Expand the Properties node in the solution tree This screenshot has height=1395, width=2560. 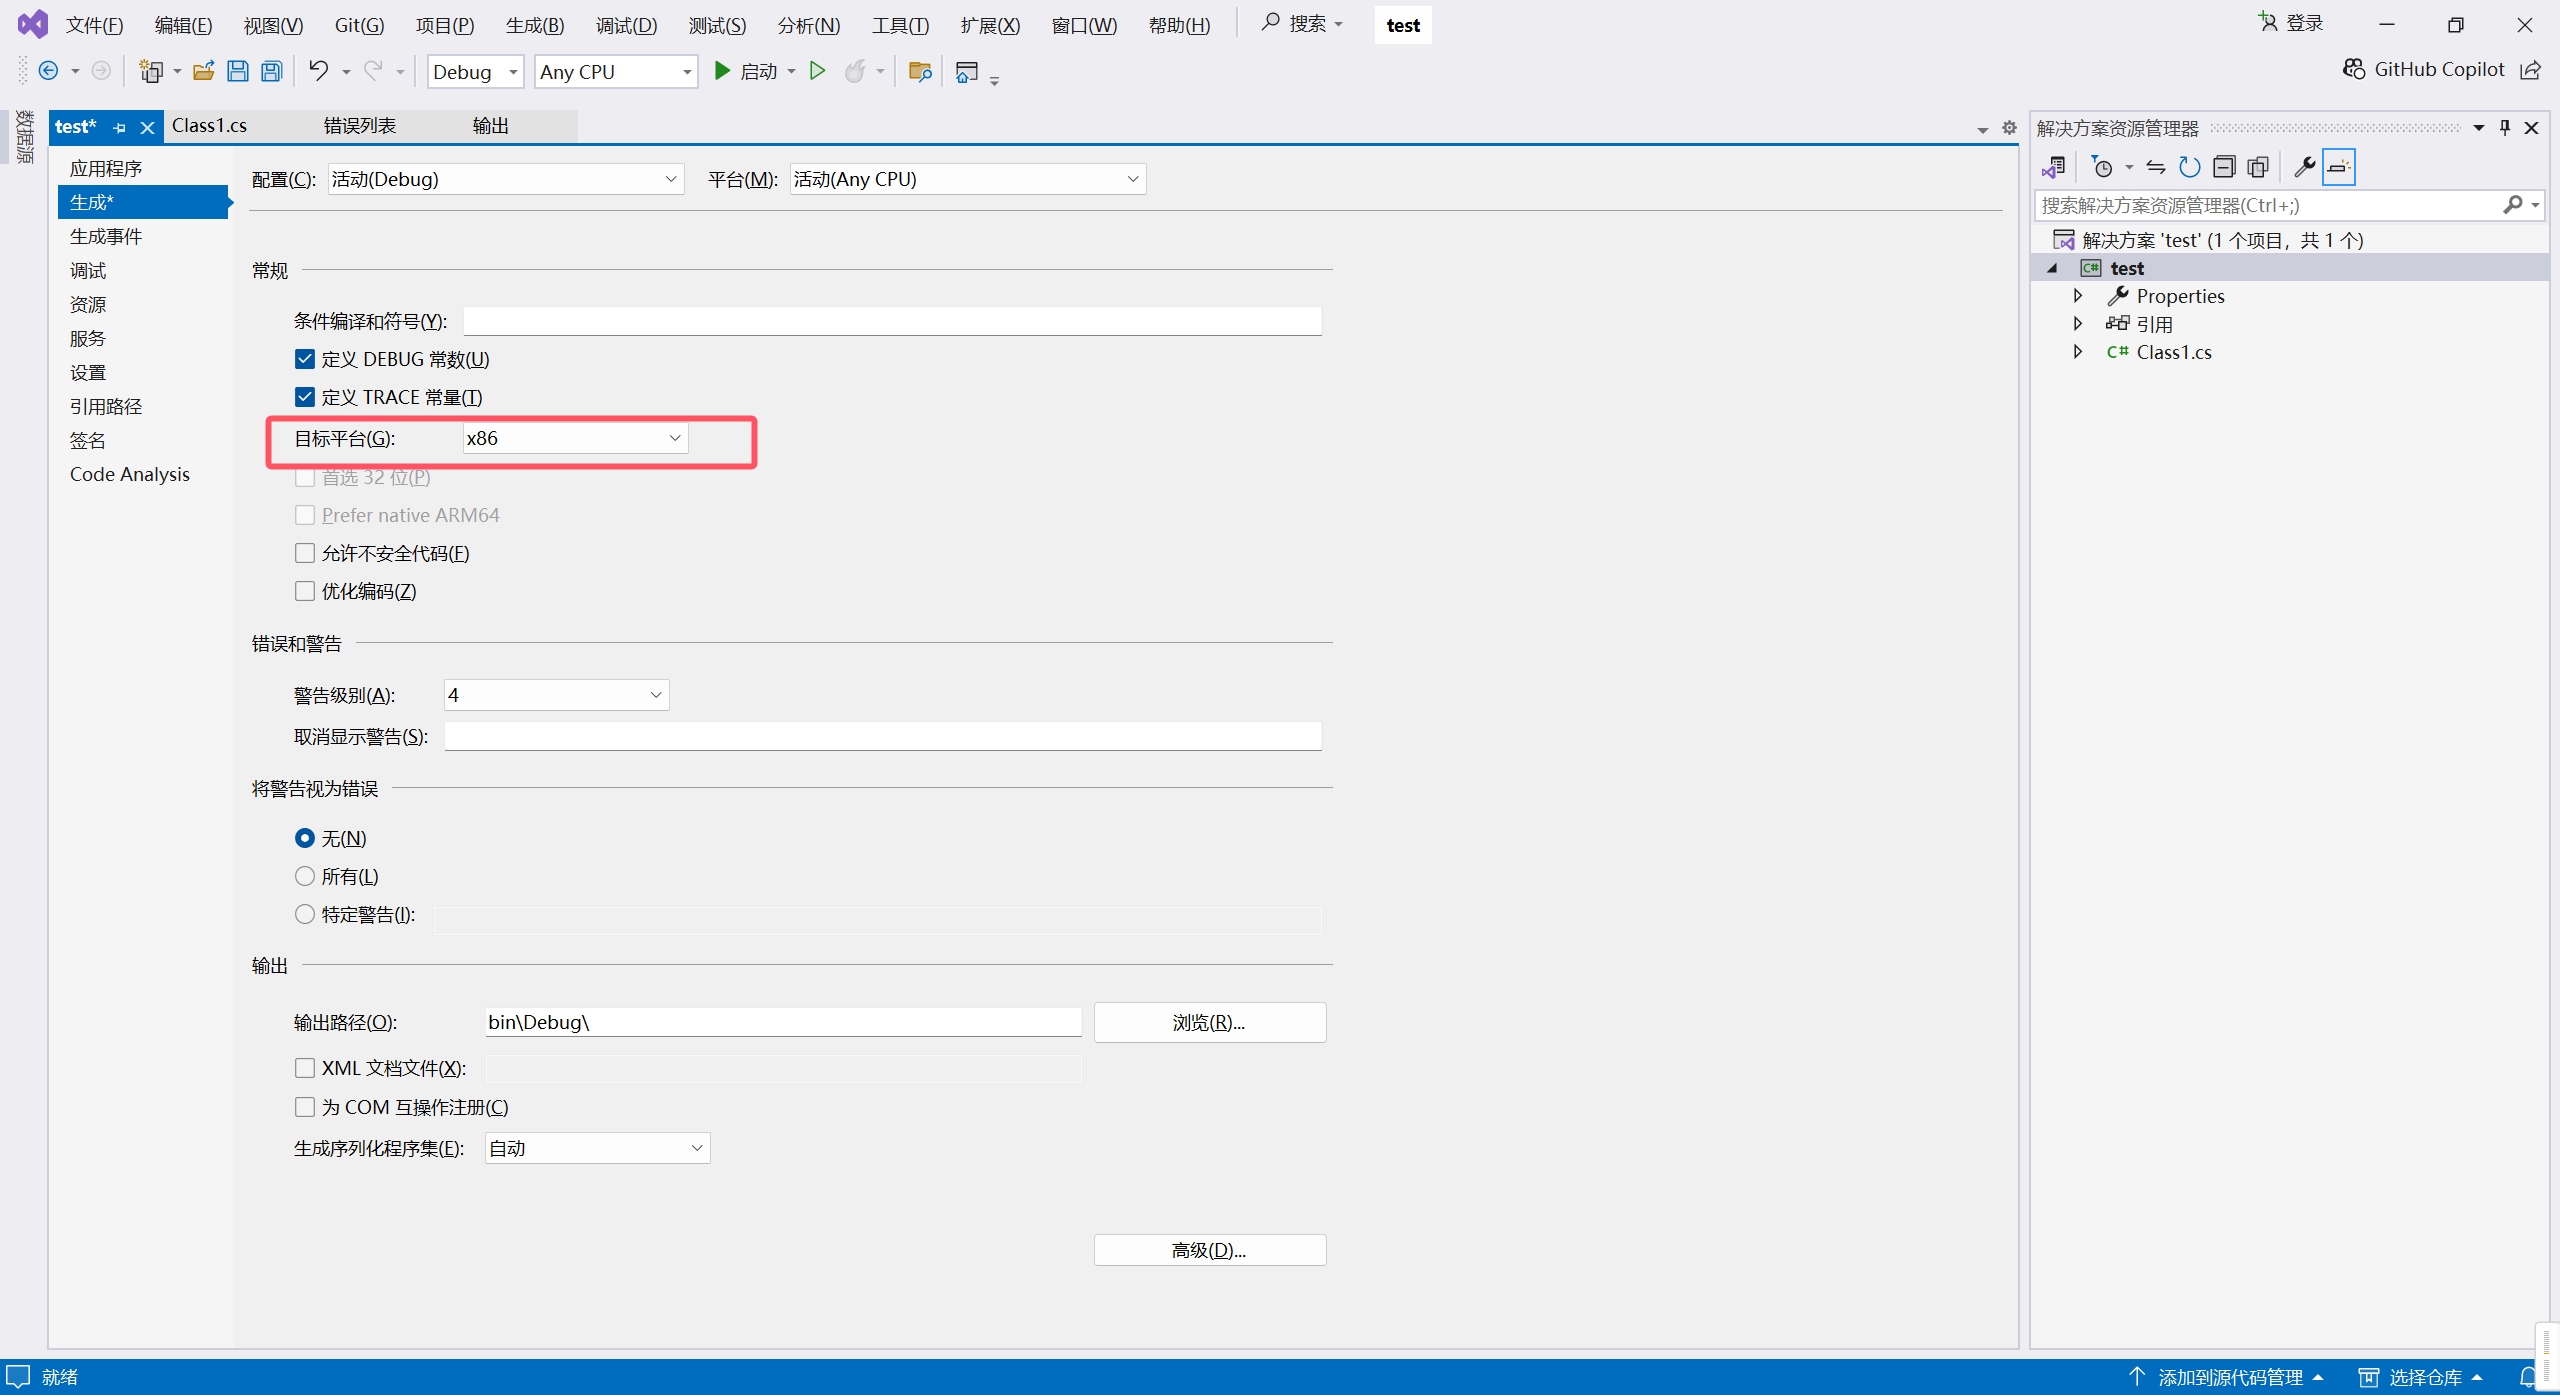point(2078,296)
